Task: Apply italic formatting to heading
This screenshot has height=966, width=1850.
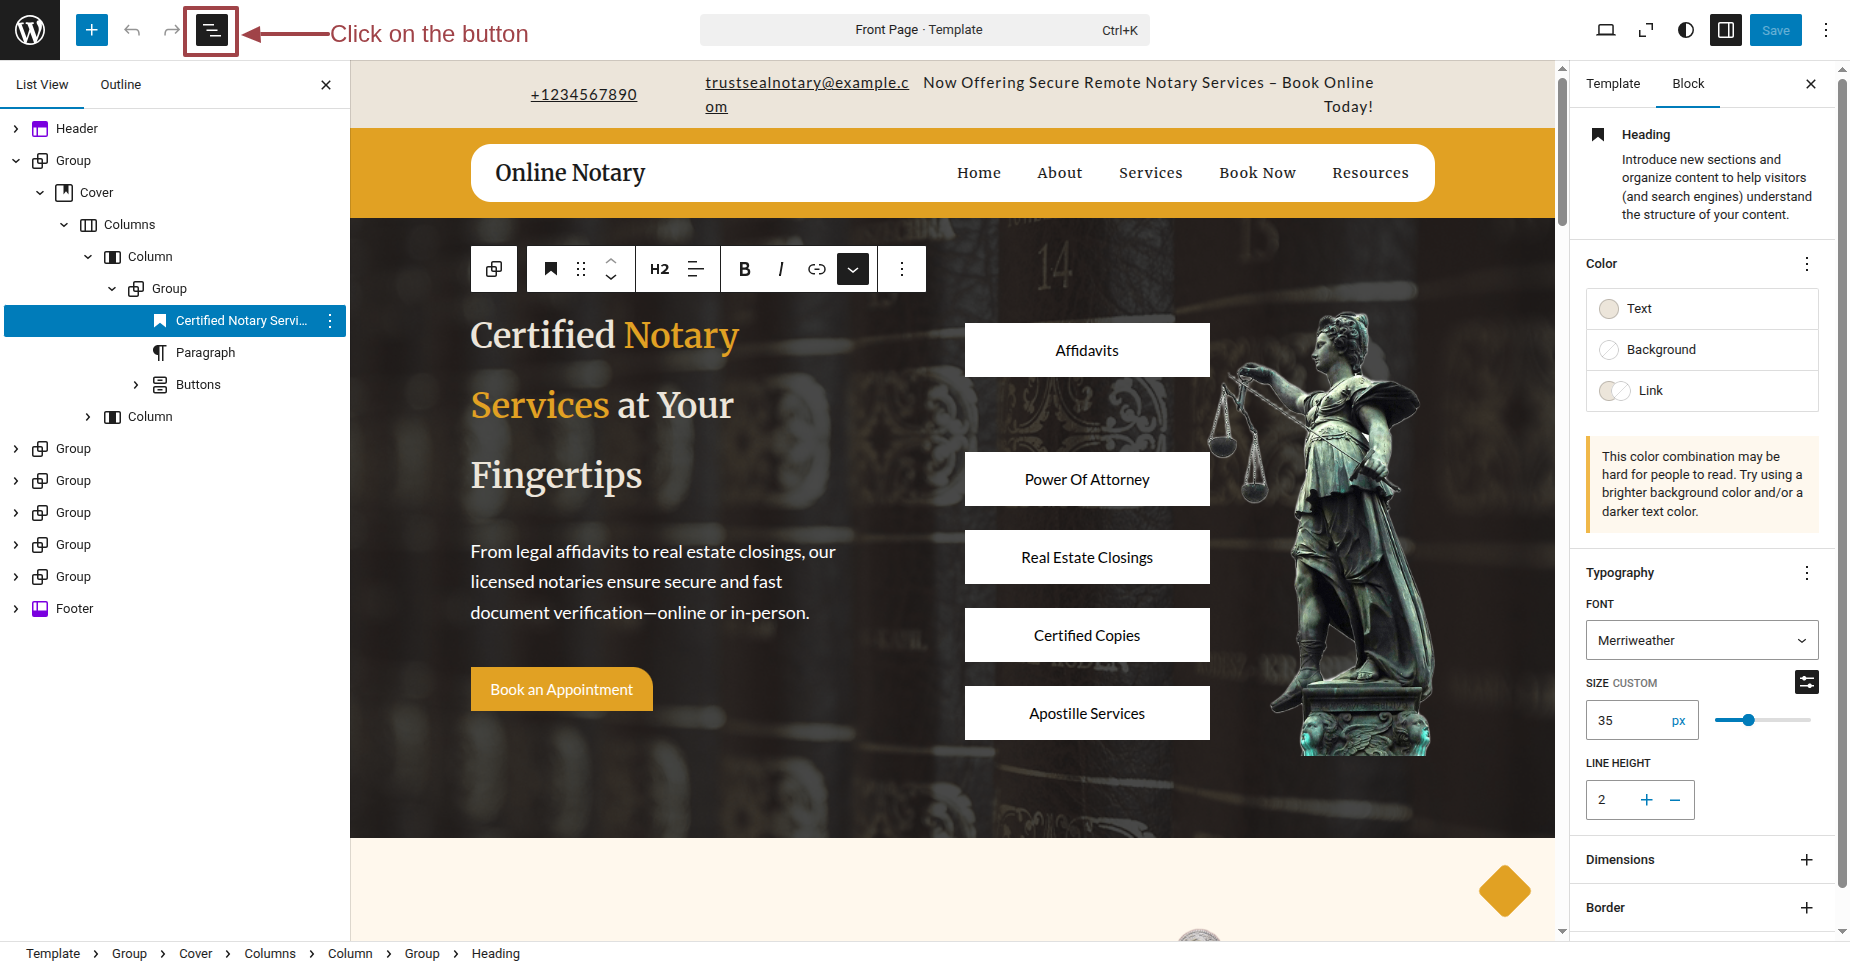Action: click(780, 269)
